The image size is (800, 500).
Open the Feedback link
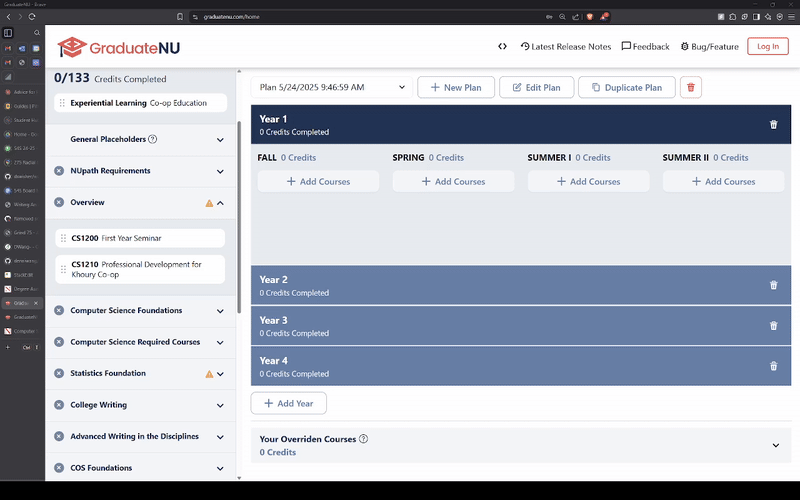tap(645, 46)
